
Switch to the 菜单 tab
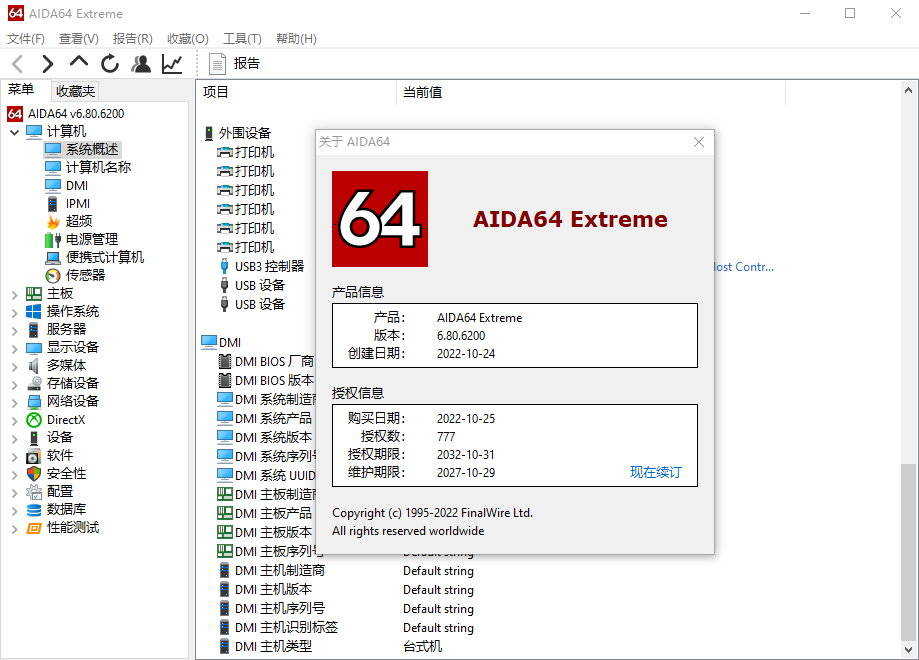click(x=21, y=89)
